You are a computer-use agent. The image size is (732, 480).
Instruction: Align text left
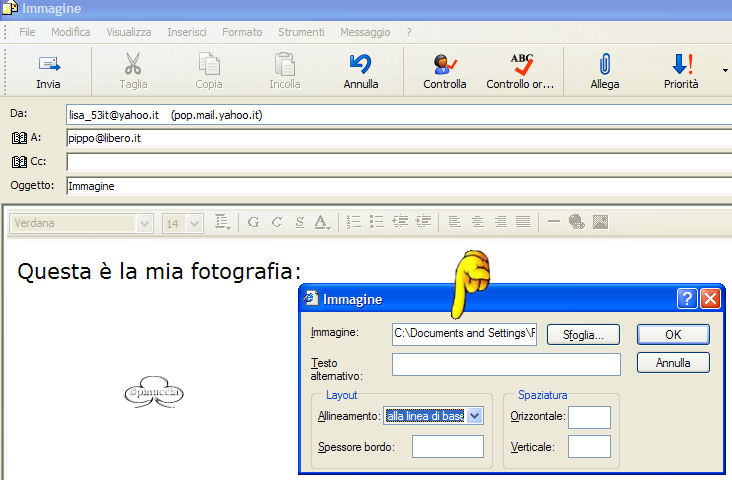pos(454,222)
